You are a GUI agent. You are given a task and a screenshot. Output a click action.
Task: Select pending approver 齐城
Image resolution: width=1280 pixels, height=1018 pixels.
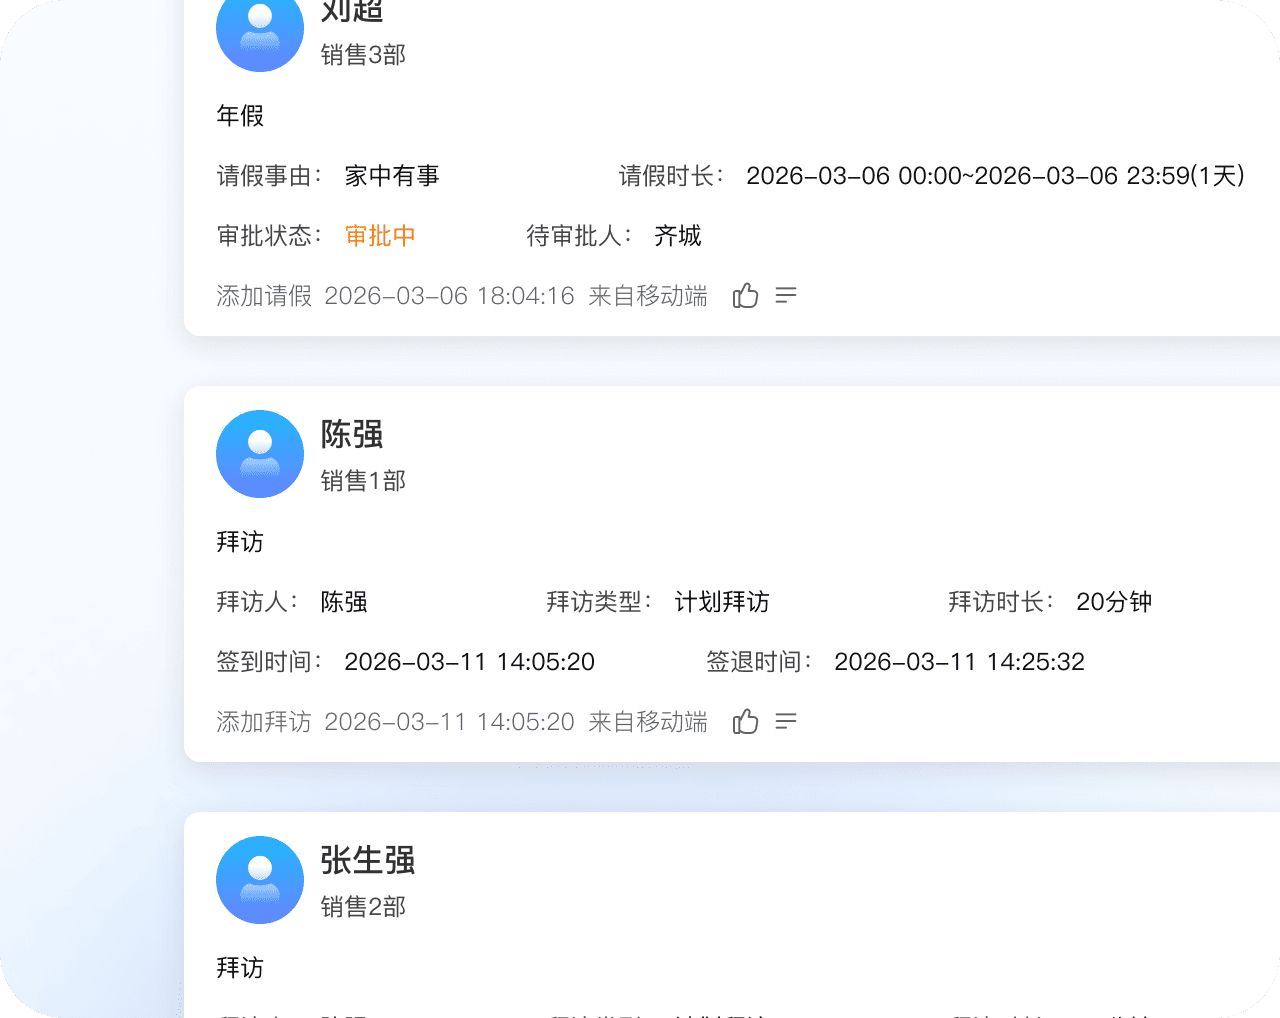(x=678, y=236)
